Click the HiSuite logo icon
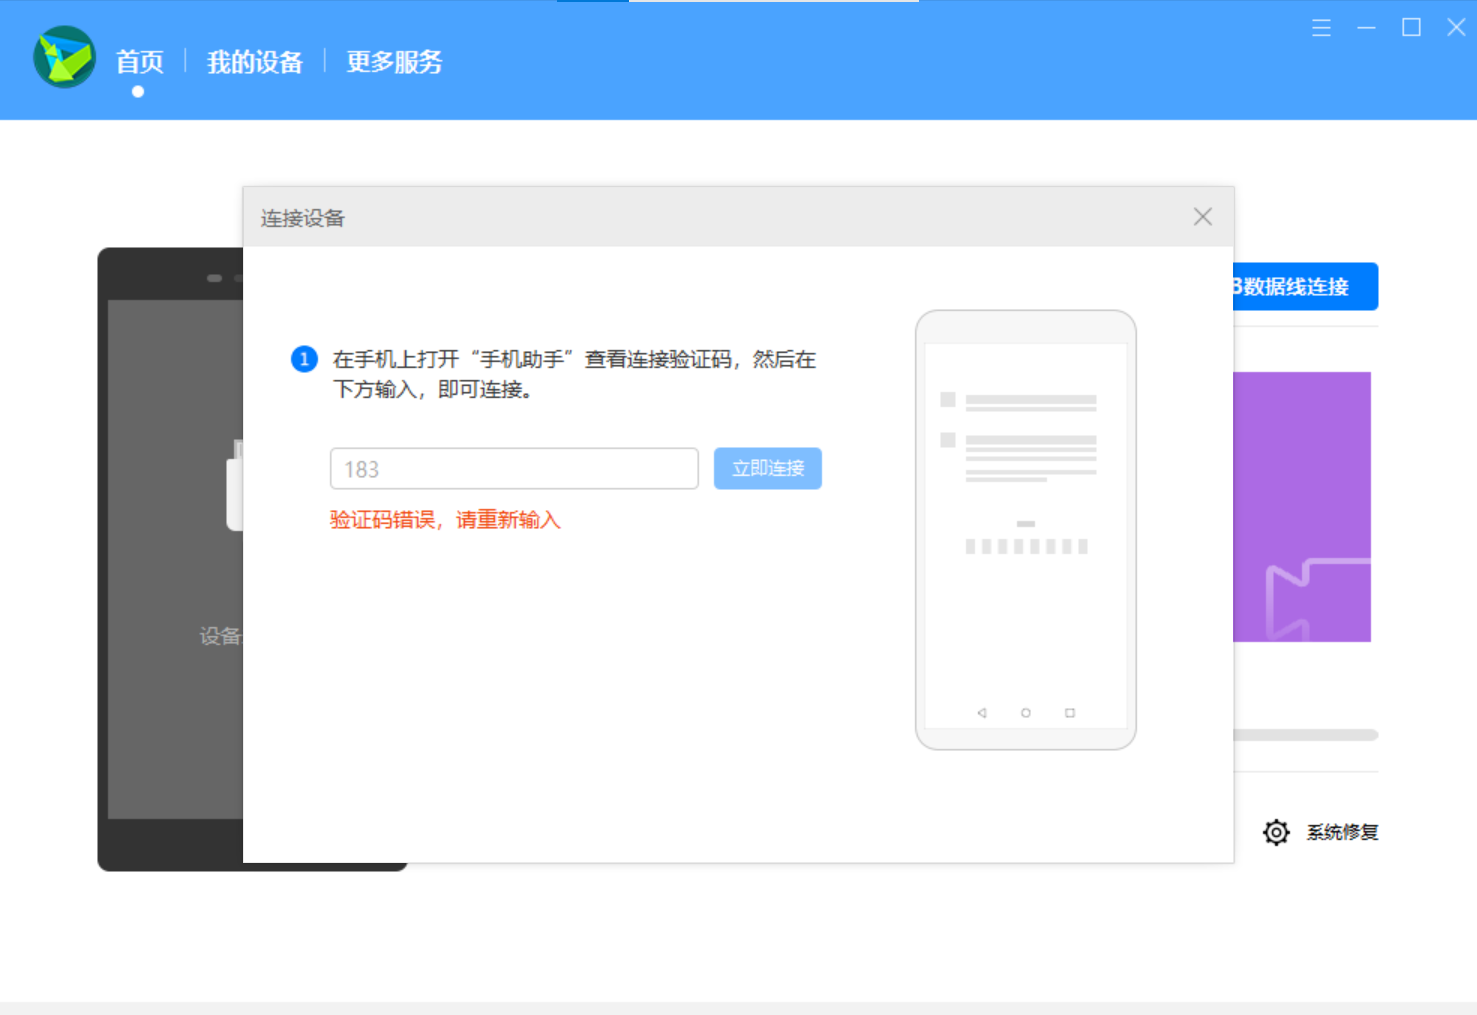 pyautogui.click(x=64, y=57)
